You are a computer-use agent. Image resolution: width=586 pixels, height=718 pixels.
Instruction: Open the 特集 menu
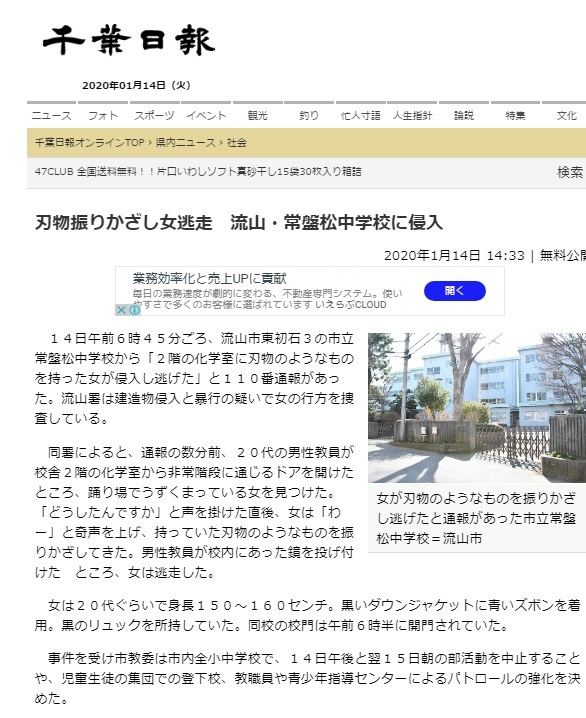click(x=515, y=115)
